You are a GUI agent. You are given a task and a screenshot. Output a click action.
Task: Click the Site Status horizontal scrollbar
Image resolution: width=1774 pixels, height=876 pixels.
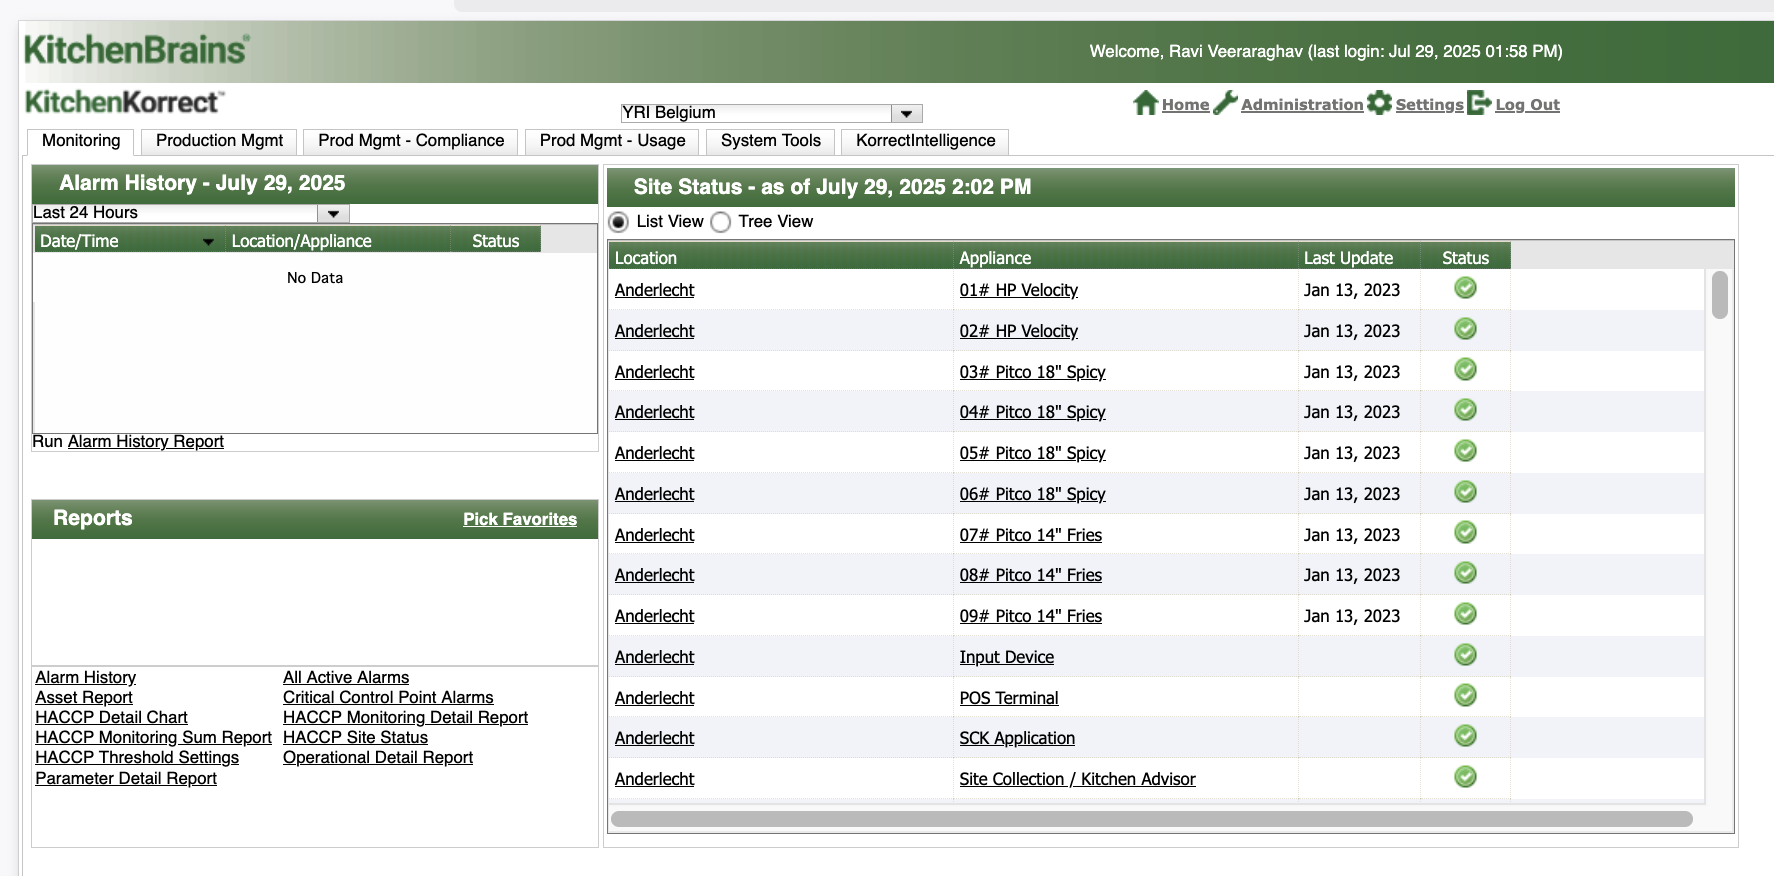pos(1152,819)
